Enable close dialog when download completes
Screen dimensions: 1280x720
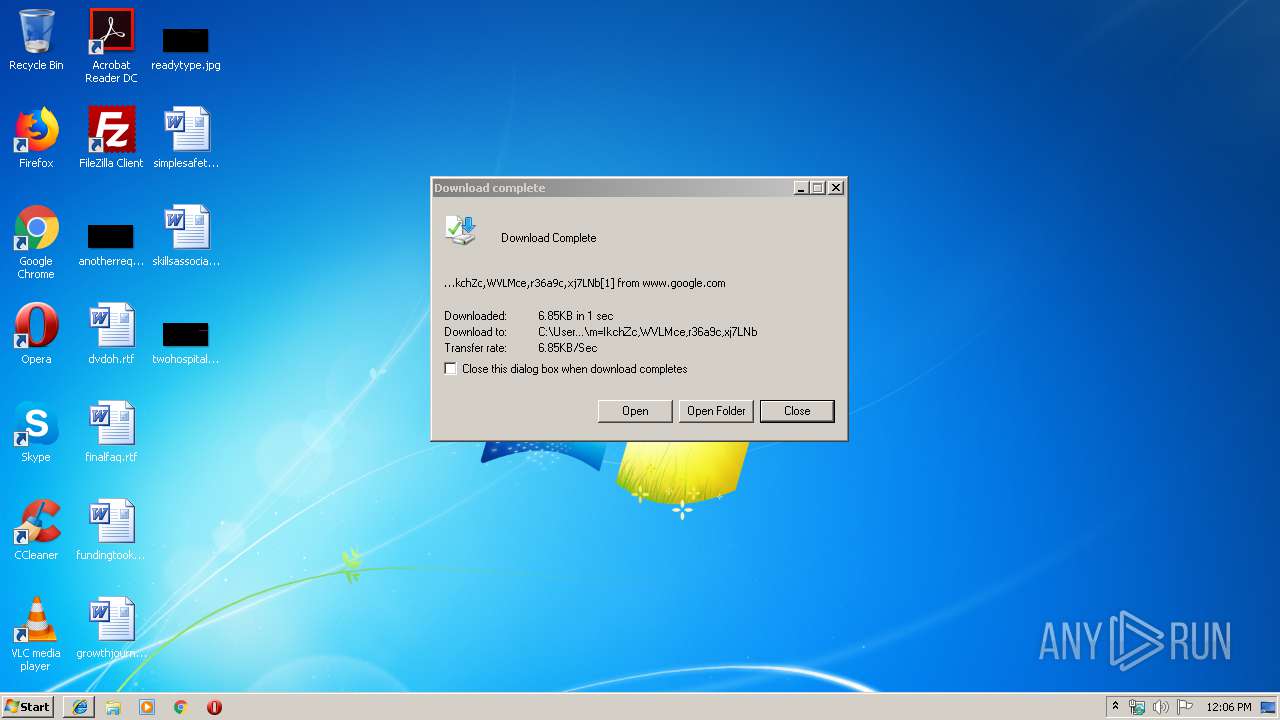click(451, 369)
